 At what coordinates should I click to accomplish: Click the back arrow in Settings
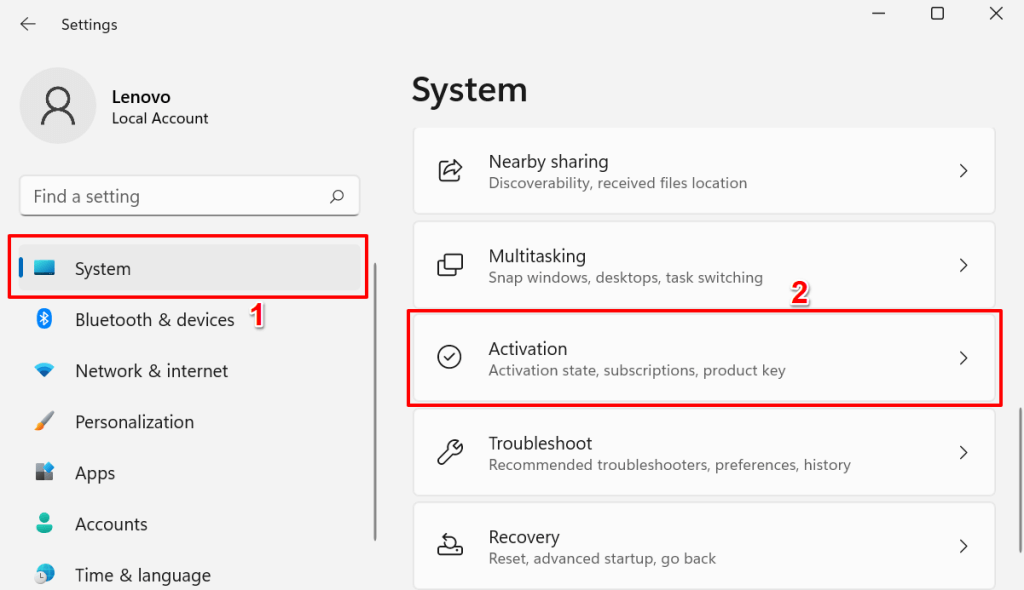click(27, 24)
